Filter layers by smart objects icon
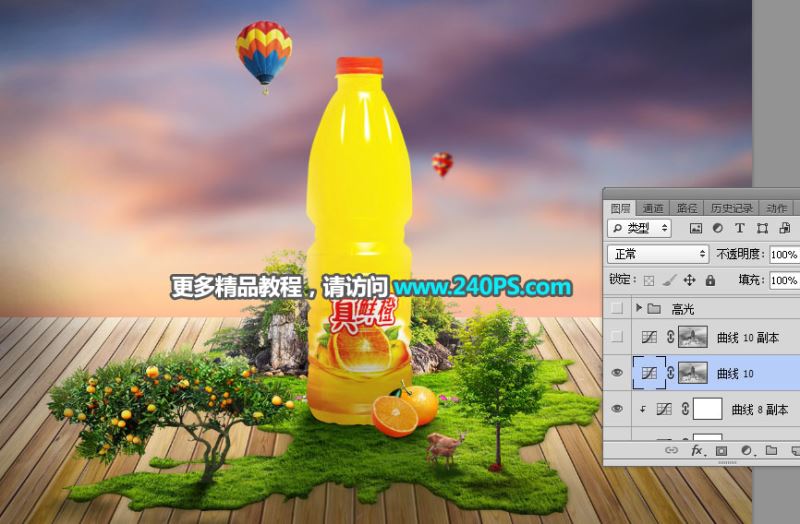The image size is (800, 524). click(785, 228)
